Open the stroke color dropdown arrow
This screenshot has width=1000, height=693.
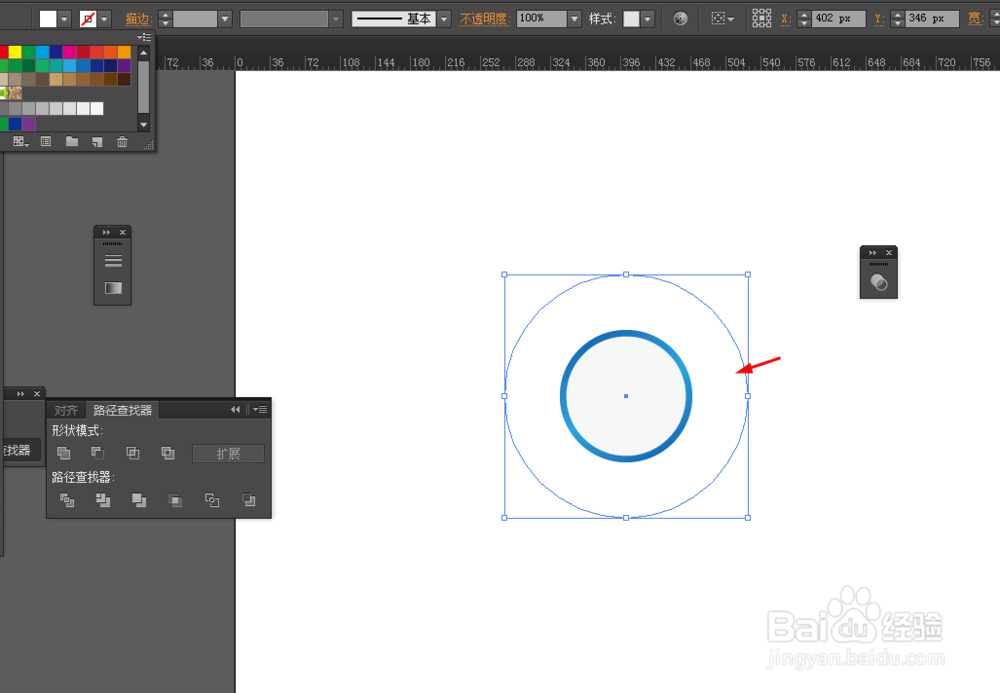(x=105, y=19)
